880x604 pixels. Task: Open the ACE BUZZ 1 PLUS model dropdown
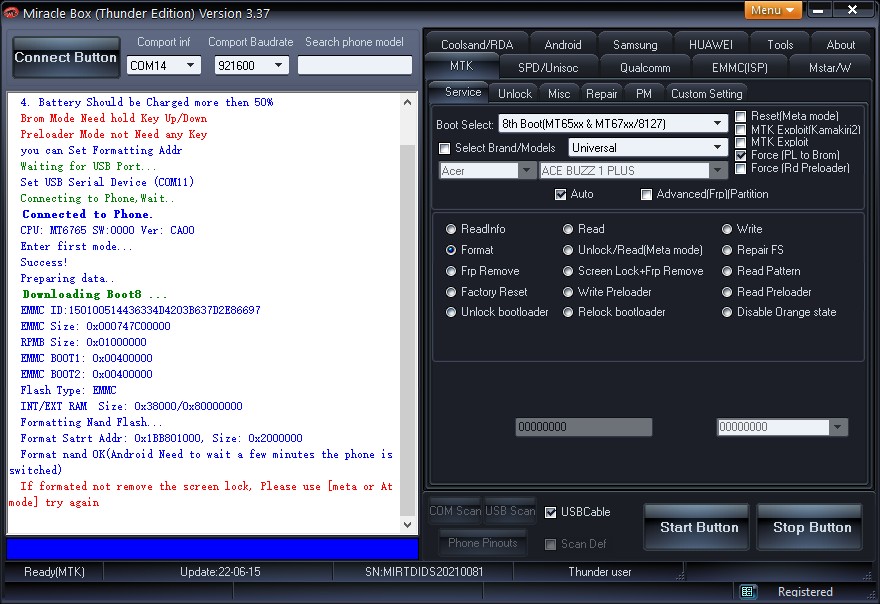tap(718, 170)
